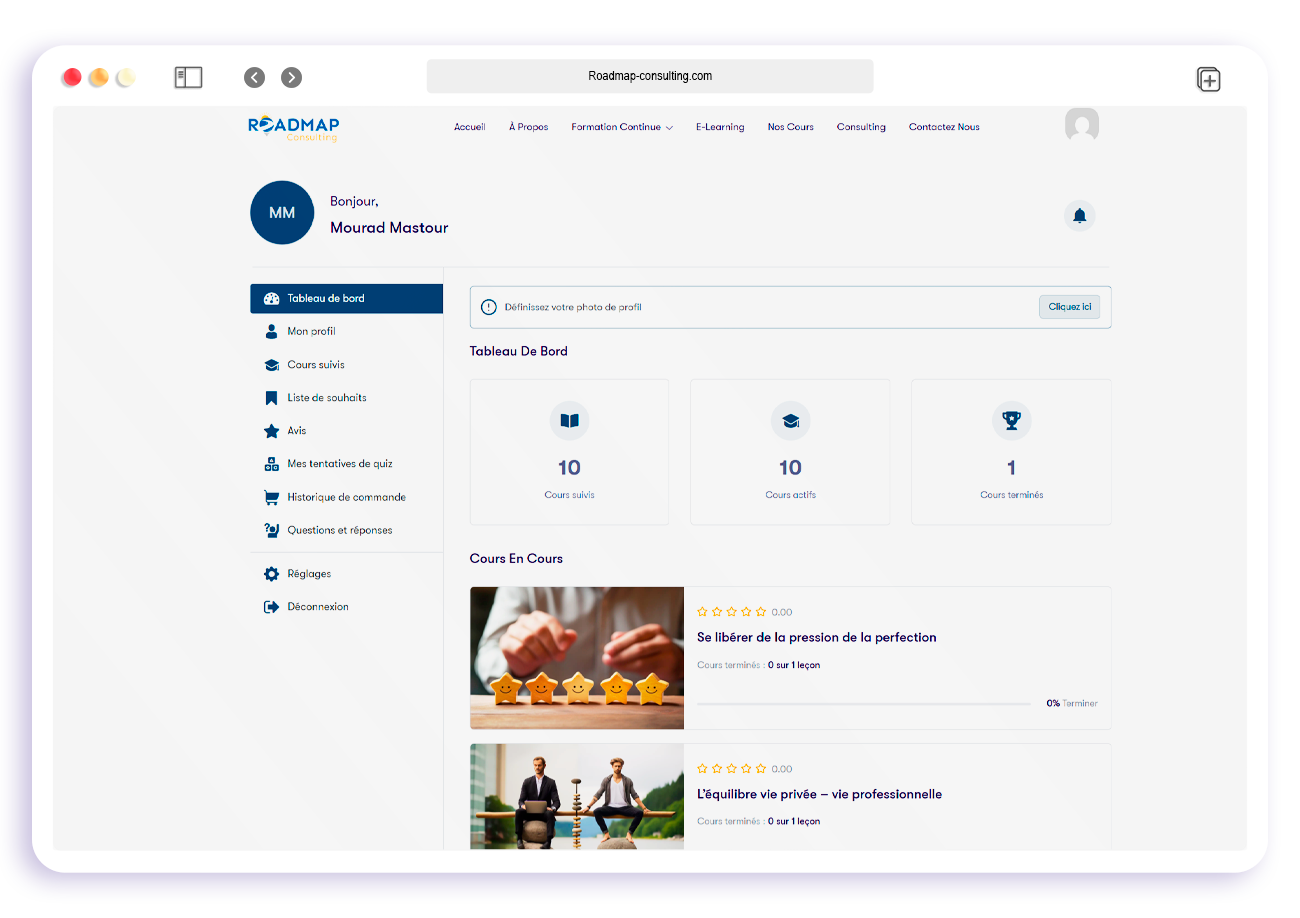Click the graduation cap above Cours actifs
The width and height of the screenshot is (1300, 918).
[790, 421]
